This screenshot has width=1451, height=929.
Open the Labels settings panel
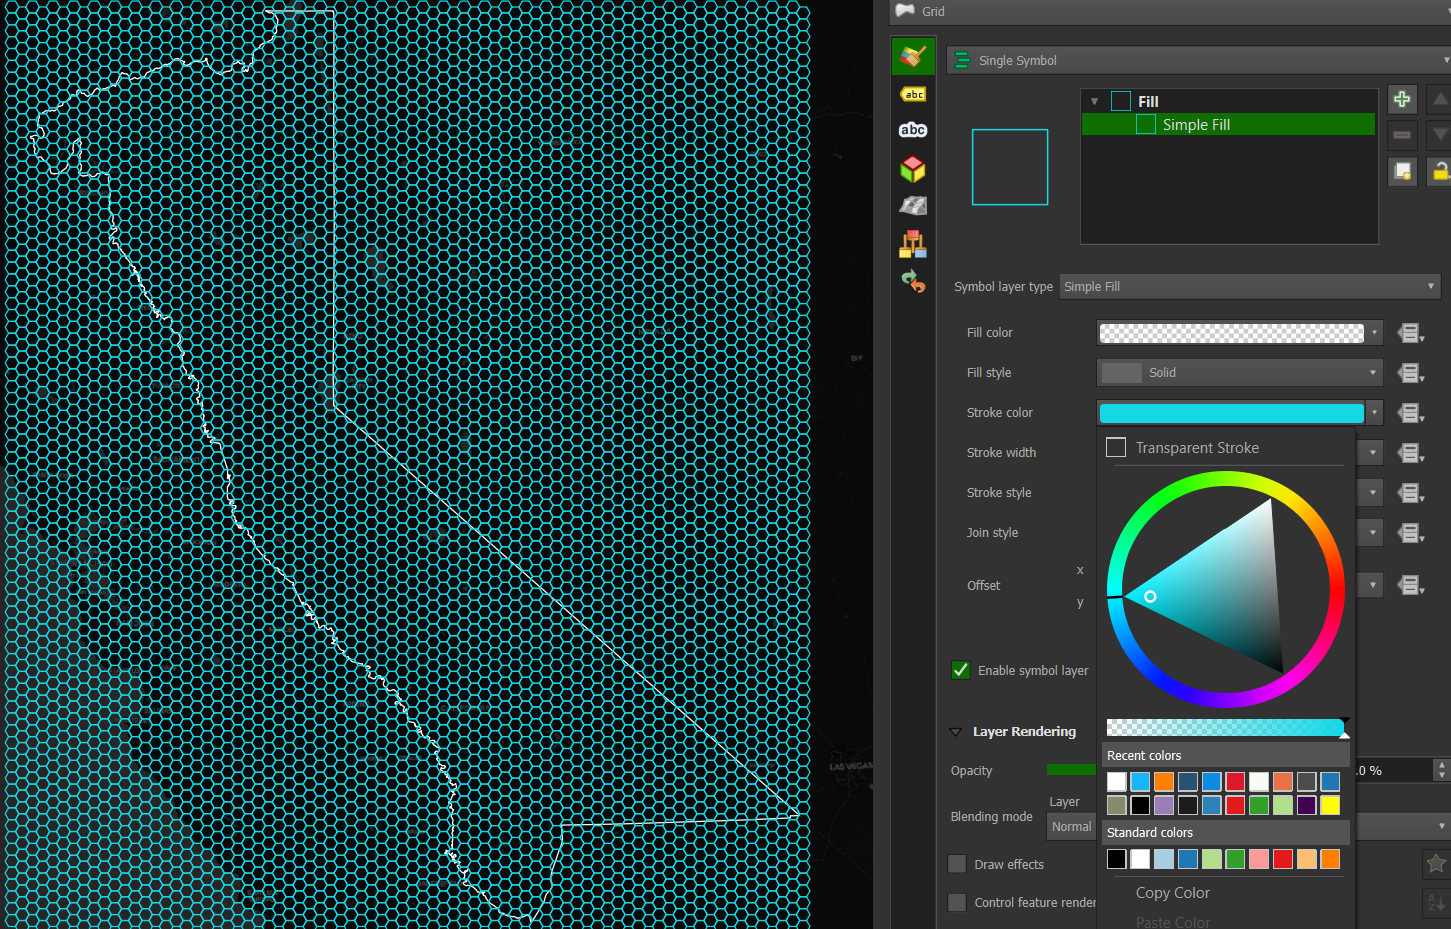tap(913, 93)
